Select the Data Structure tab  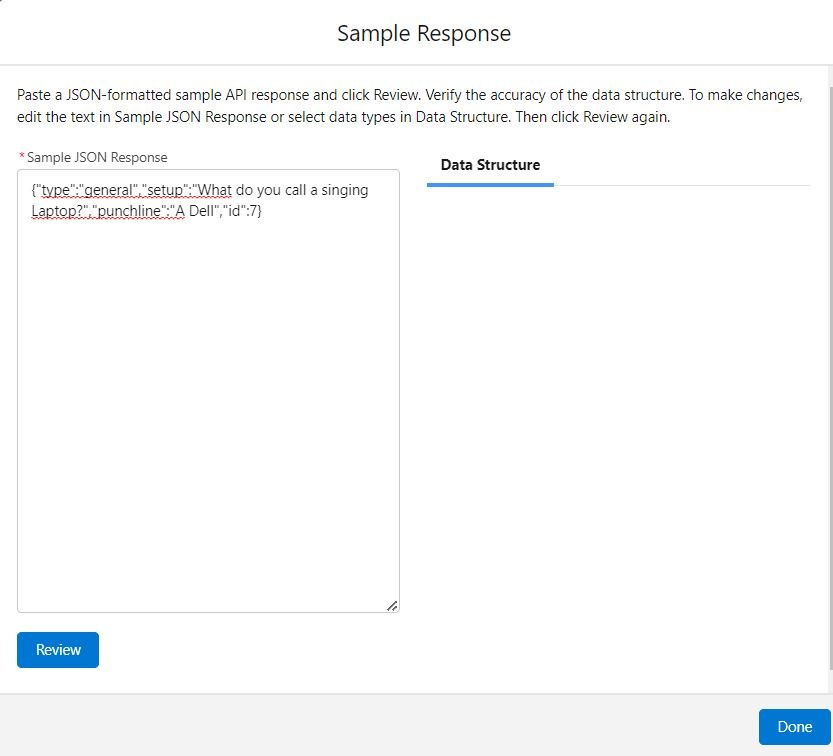(490, 165)
